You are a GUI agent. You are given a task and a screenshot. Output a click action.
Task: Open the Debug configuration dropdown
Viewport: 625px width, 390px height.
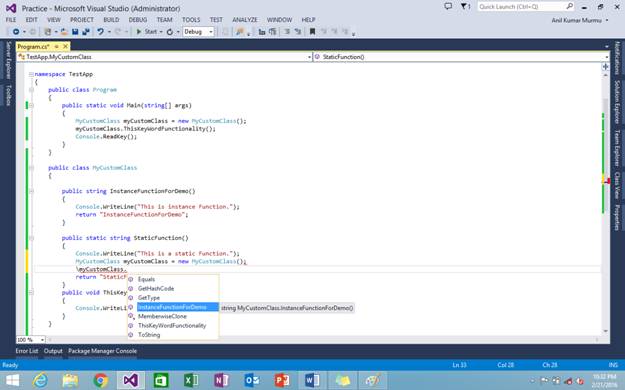(199, 32)
